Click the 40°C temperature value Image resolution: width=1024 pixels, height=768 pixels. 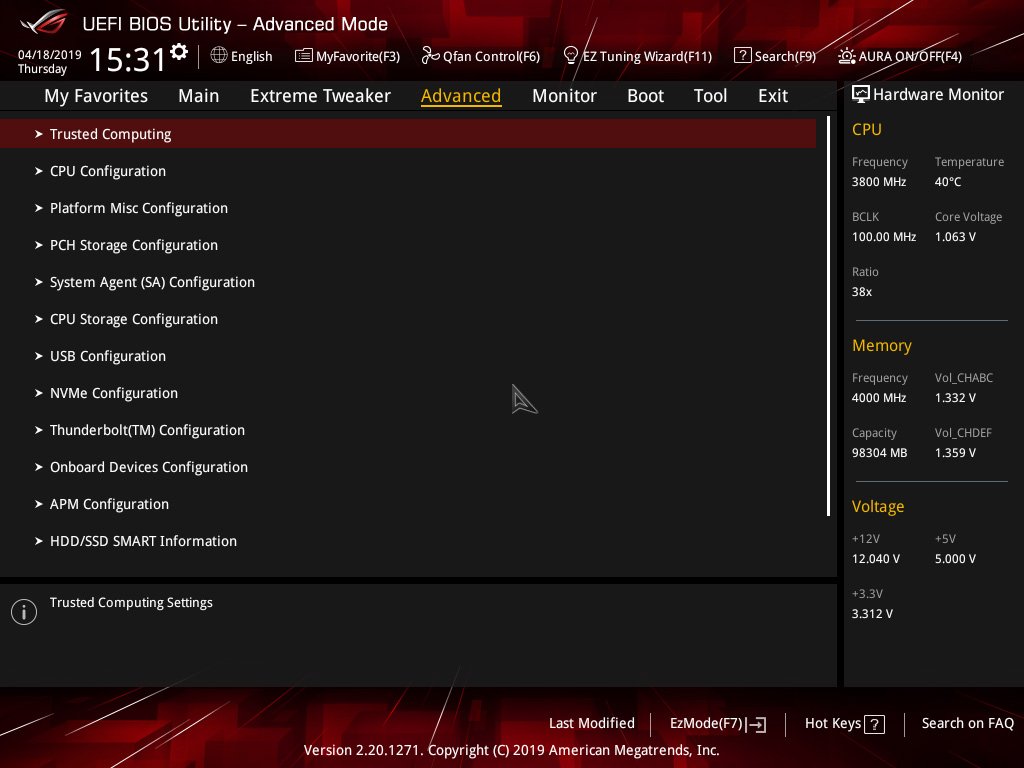tap(948, 182)
